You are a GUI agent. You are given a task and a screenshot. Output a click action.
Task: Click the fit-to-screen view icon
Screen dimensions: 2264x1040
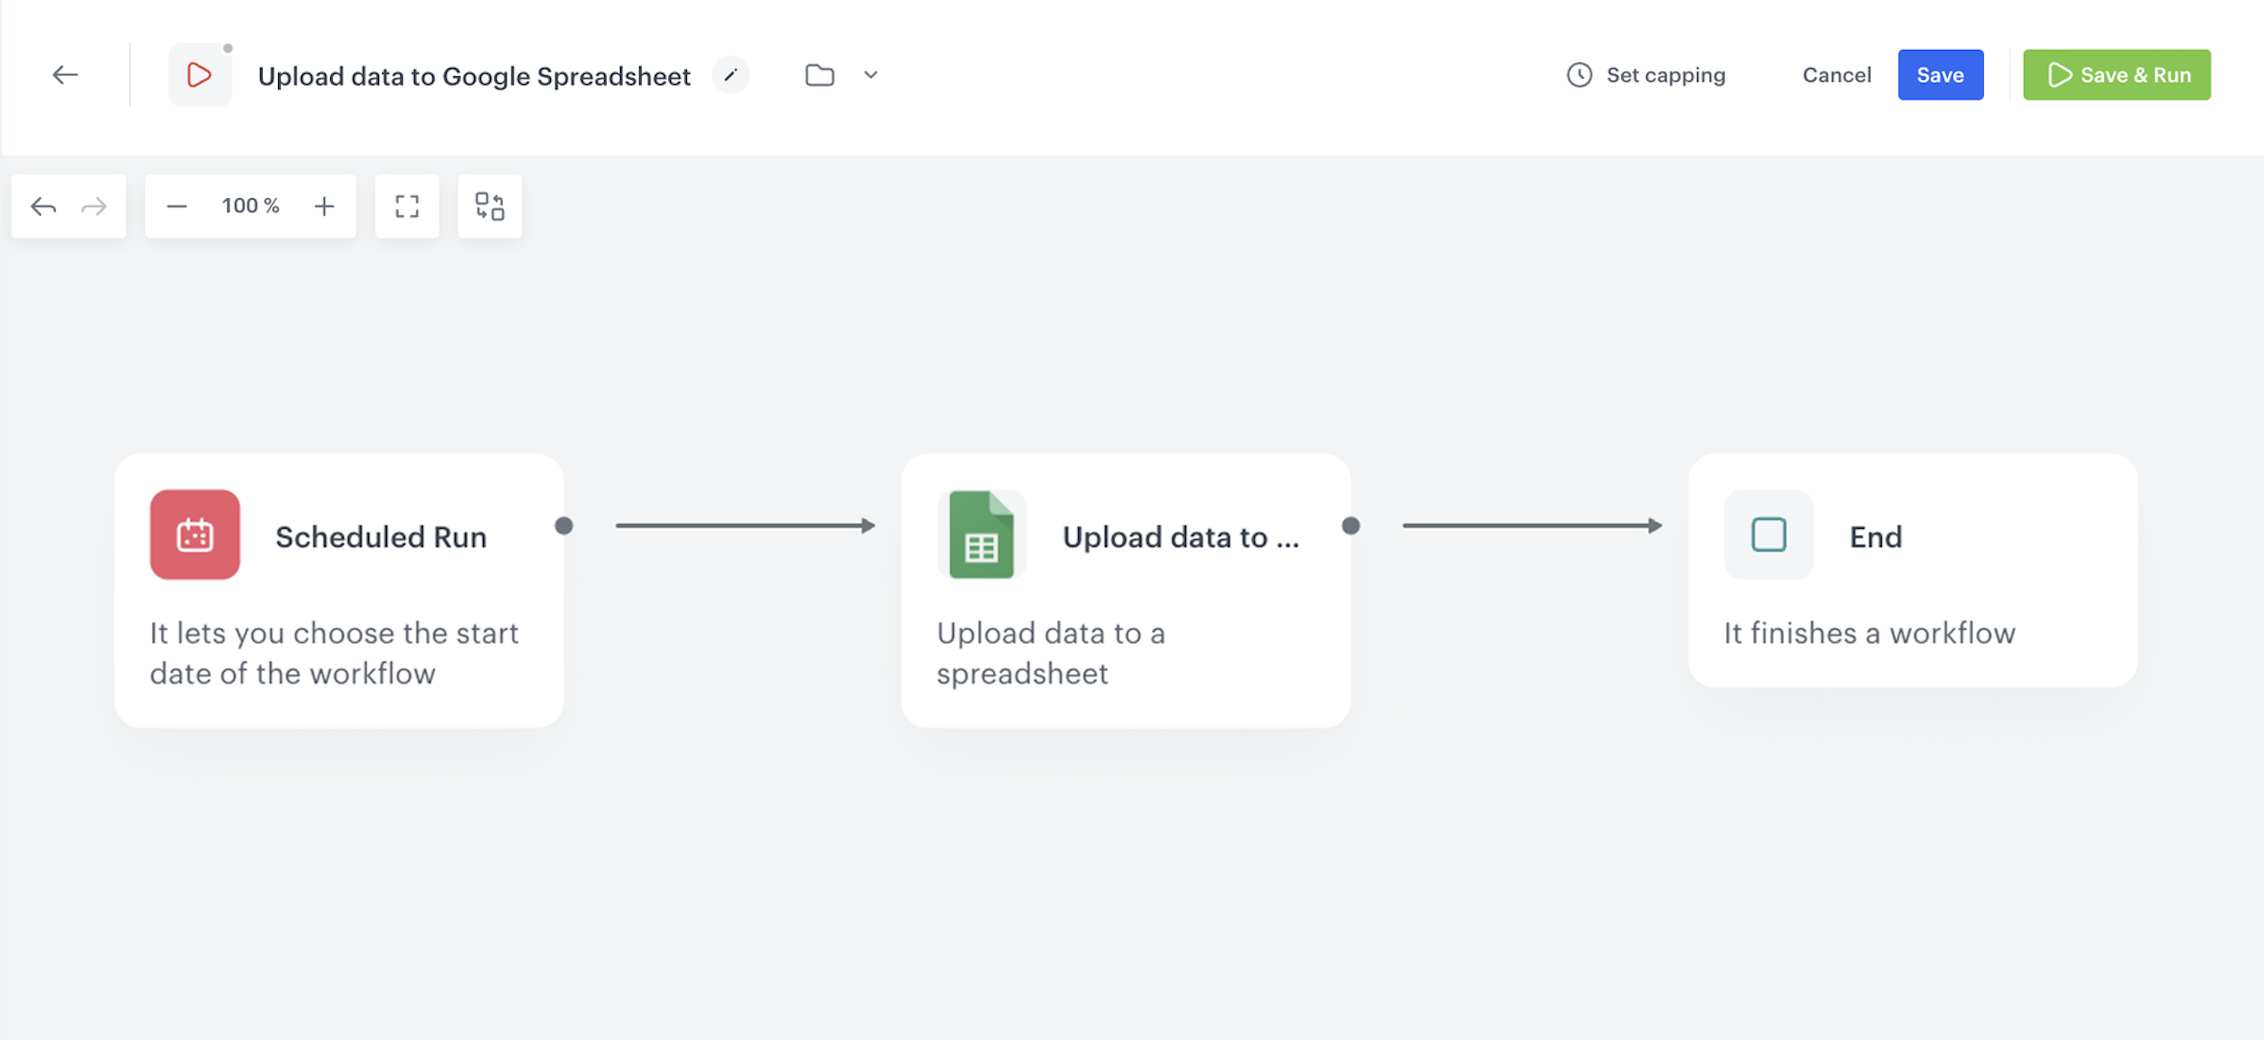pyautogui.click(x=406, y=206)
